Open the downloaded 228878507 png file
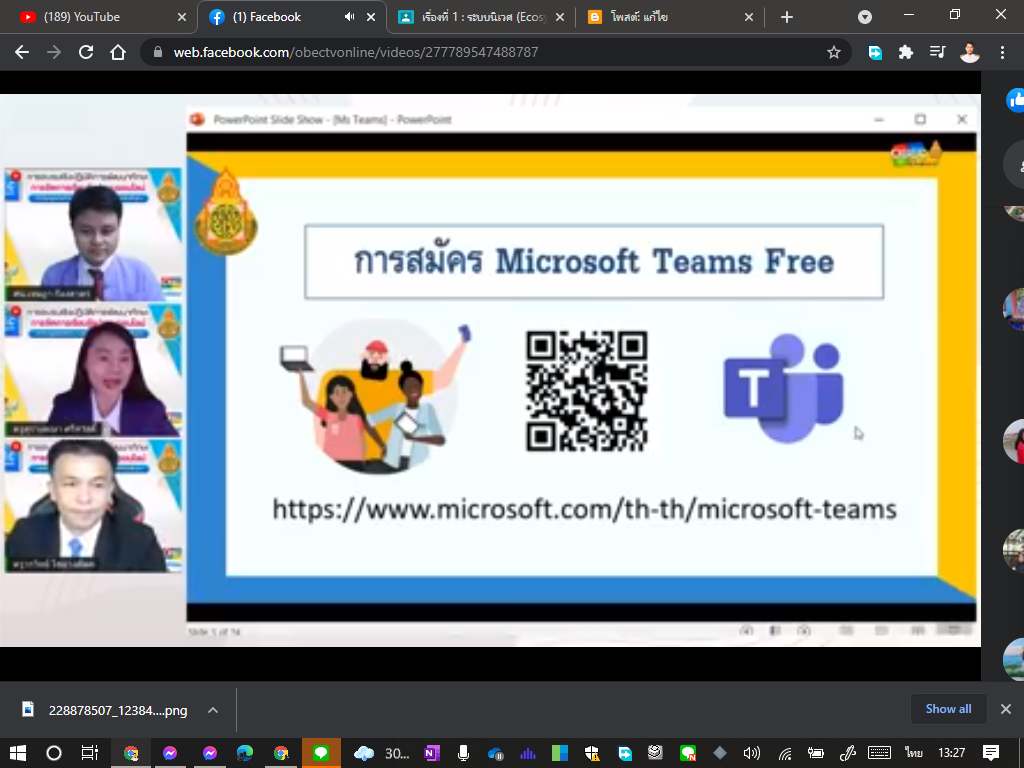The width and height of the screenshot is (1024, 768). tap(104, 710)
